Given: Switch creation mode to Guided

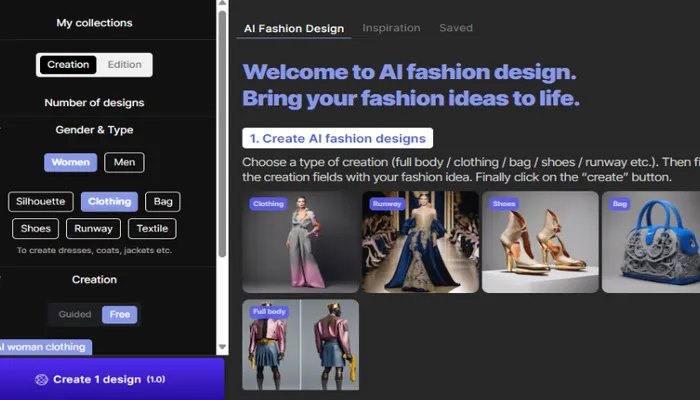Looking at the screenshot, I should pyautogui.click(x=75, y=314).
